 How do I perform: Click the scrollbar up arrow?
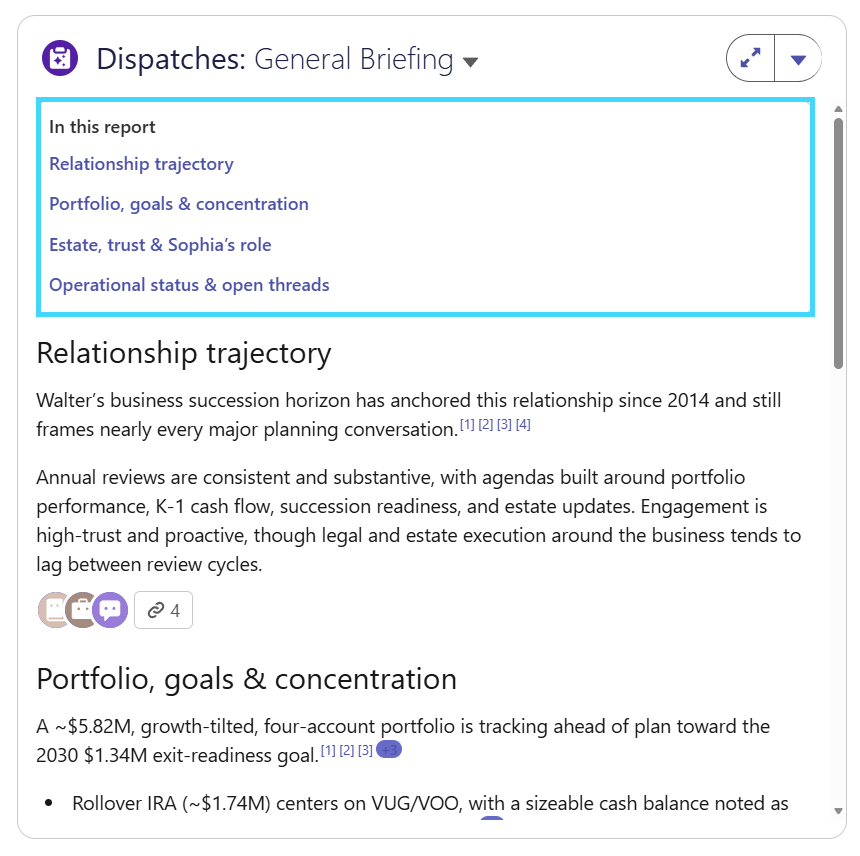point(838,109)
